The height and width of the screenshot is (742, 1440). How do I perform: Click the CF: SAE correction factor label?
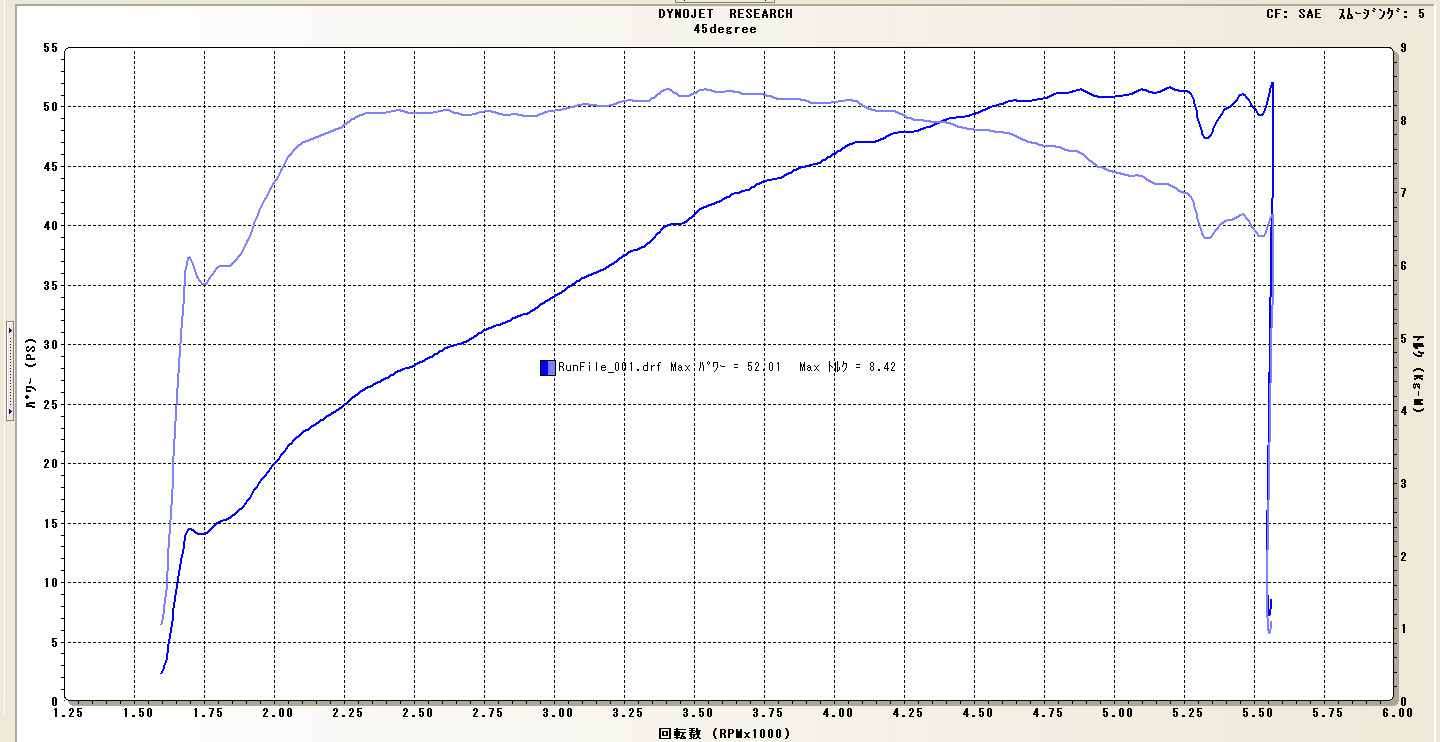click(x=1294, y=14)
